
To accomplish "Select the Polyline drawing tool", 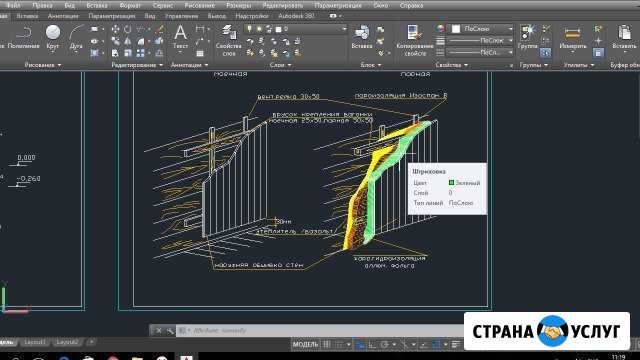I will pyautogui.click(x=23, y=37).
